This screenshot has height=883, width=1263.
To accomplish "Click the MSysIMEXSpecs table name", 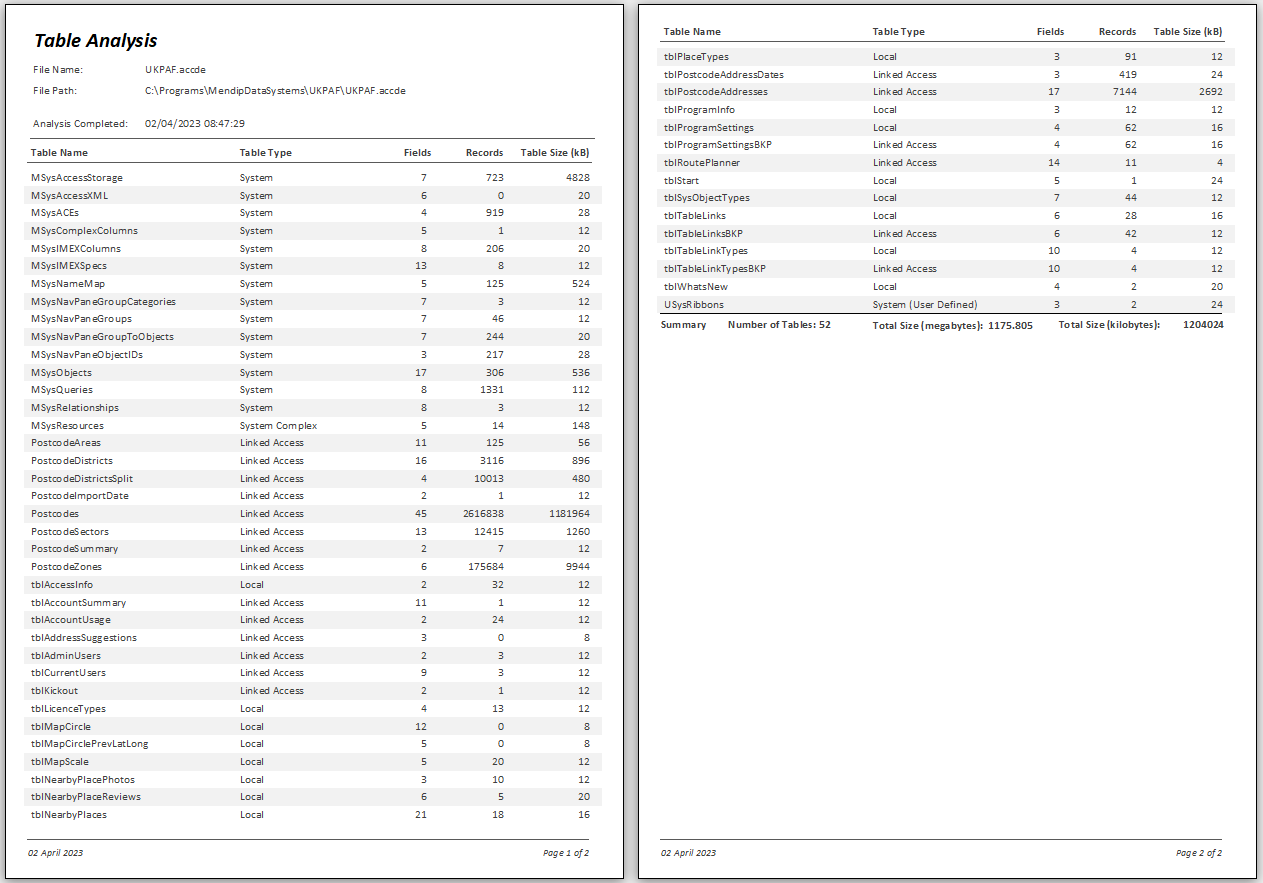I will pyautogui.click(x=69, y=266).
